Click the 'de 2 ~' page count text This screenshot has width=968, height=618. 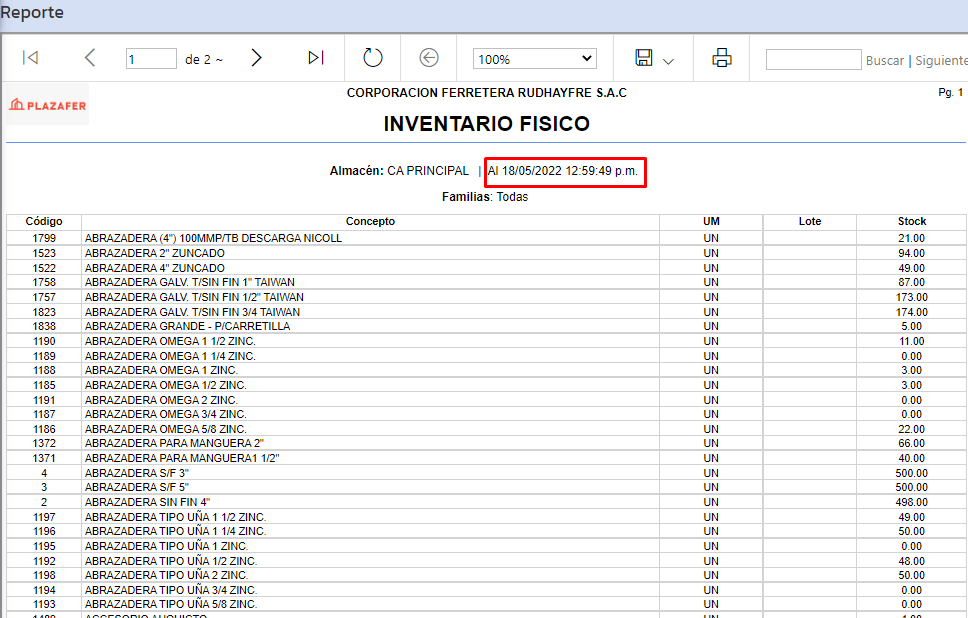coord(204,60)
